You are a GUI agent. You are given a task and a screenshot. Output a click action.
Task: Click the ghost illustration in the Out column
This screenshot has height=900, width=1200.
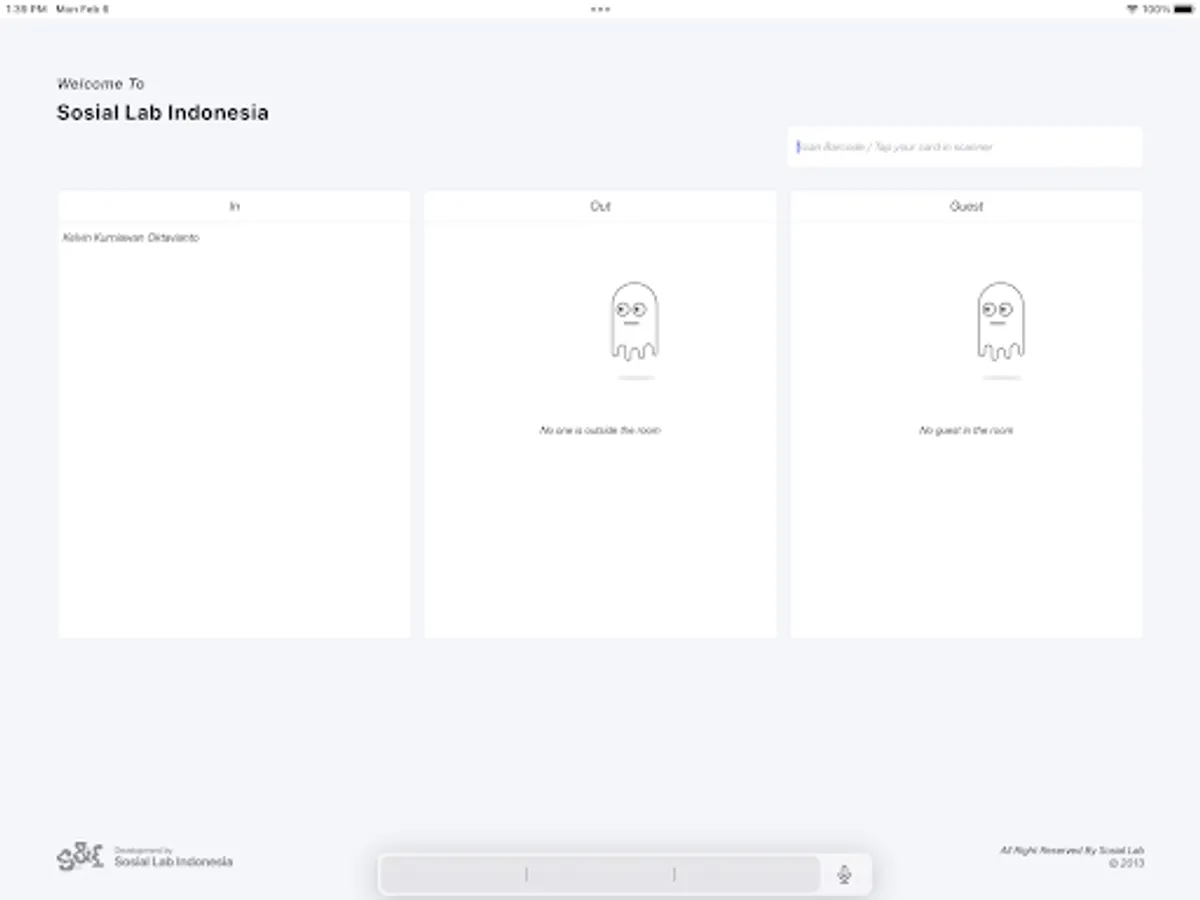coord(635,320)
